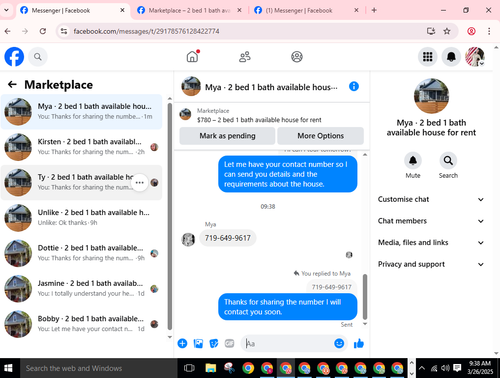Open the Facebook menu grid icon

tap(428, 57)
